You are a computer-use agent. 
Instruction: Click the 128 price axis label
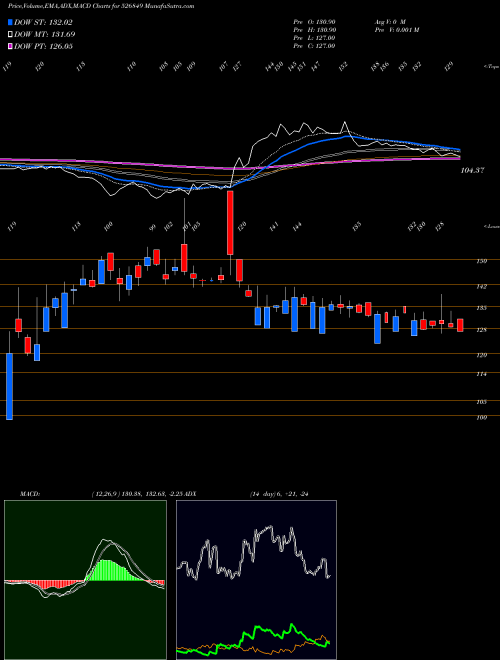(482, 330)
